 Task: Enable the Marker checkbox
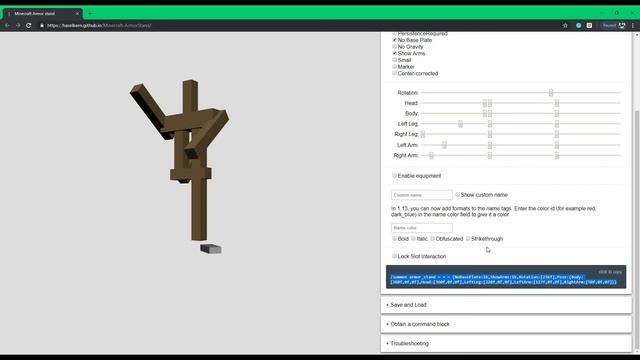tap(394, 67)
